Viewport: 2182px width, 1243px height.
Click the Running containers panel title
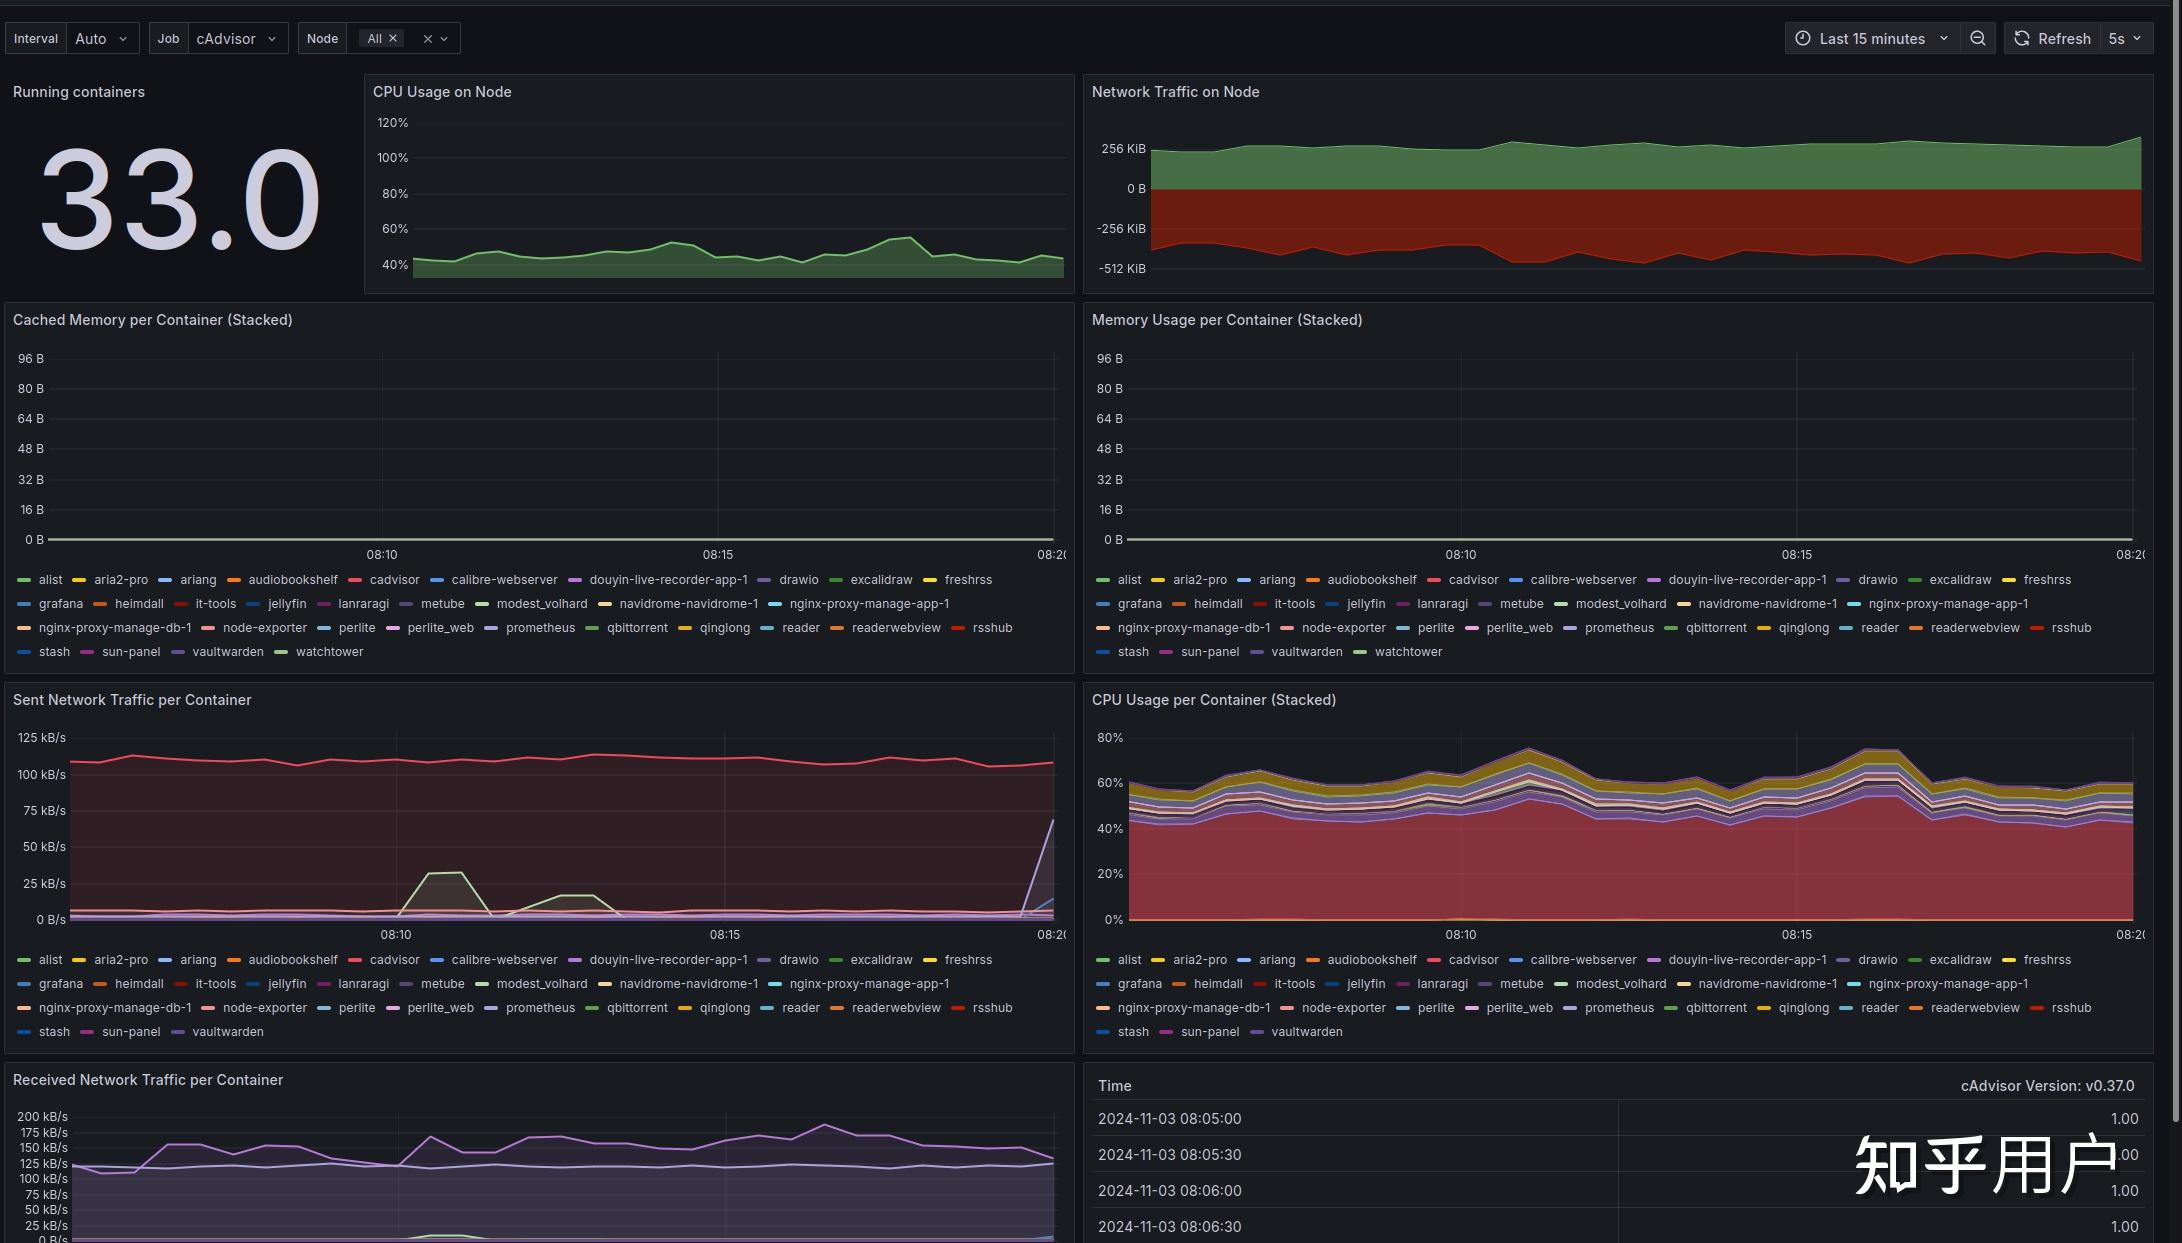point(78,91)
